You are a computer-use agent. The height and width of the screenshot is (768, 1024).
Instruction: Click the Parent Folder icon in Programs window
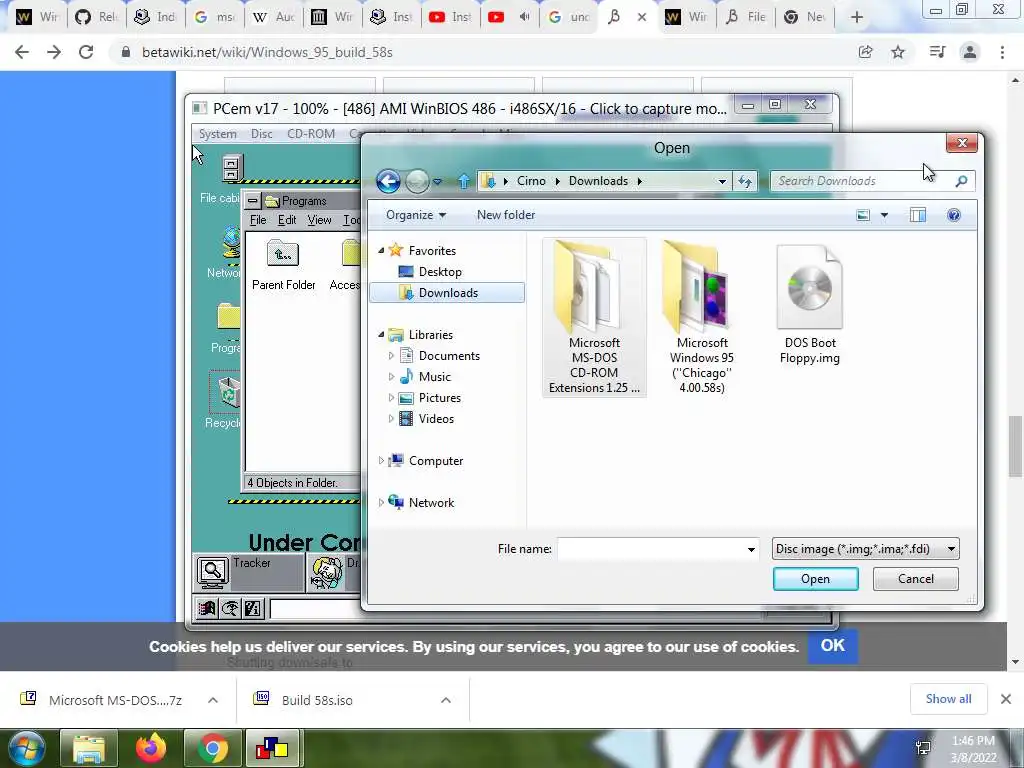point(283,254)
